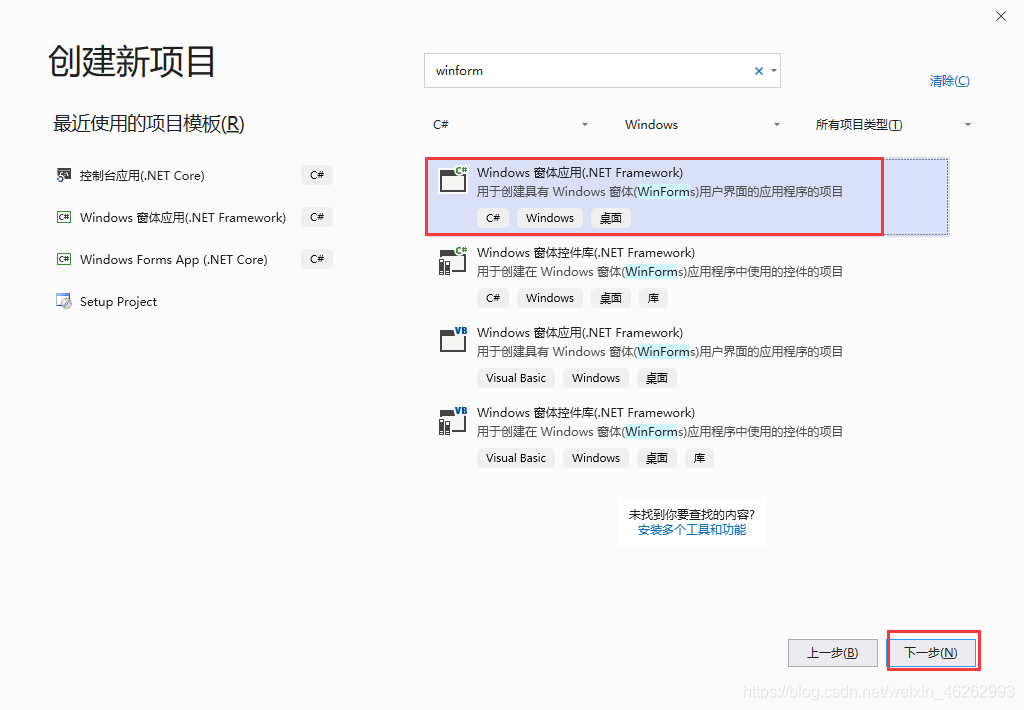Click the Visual Basic tag under VB 窗体应用 template

pyautogui.click(x=516, y=378)
